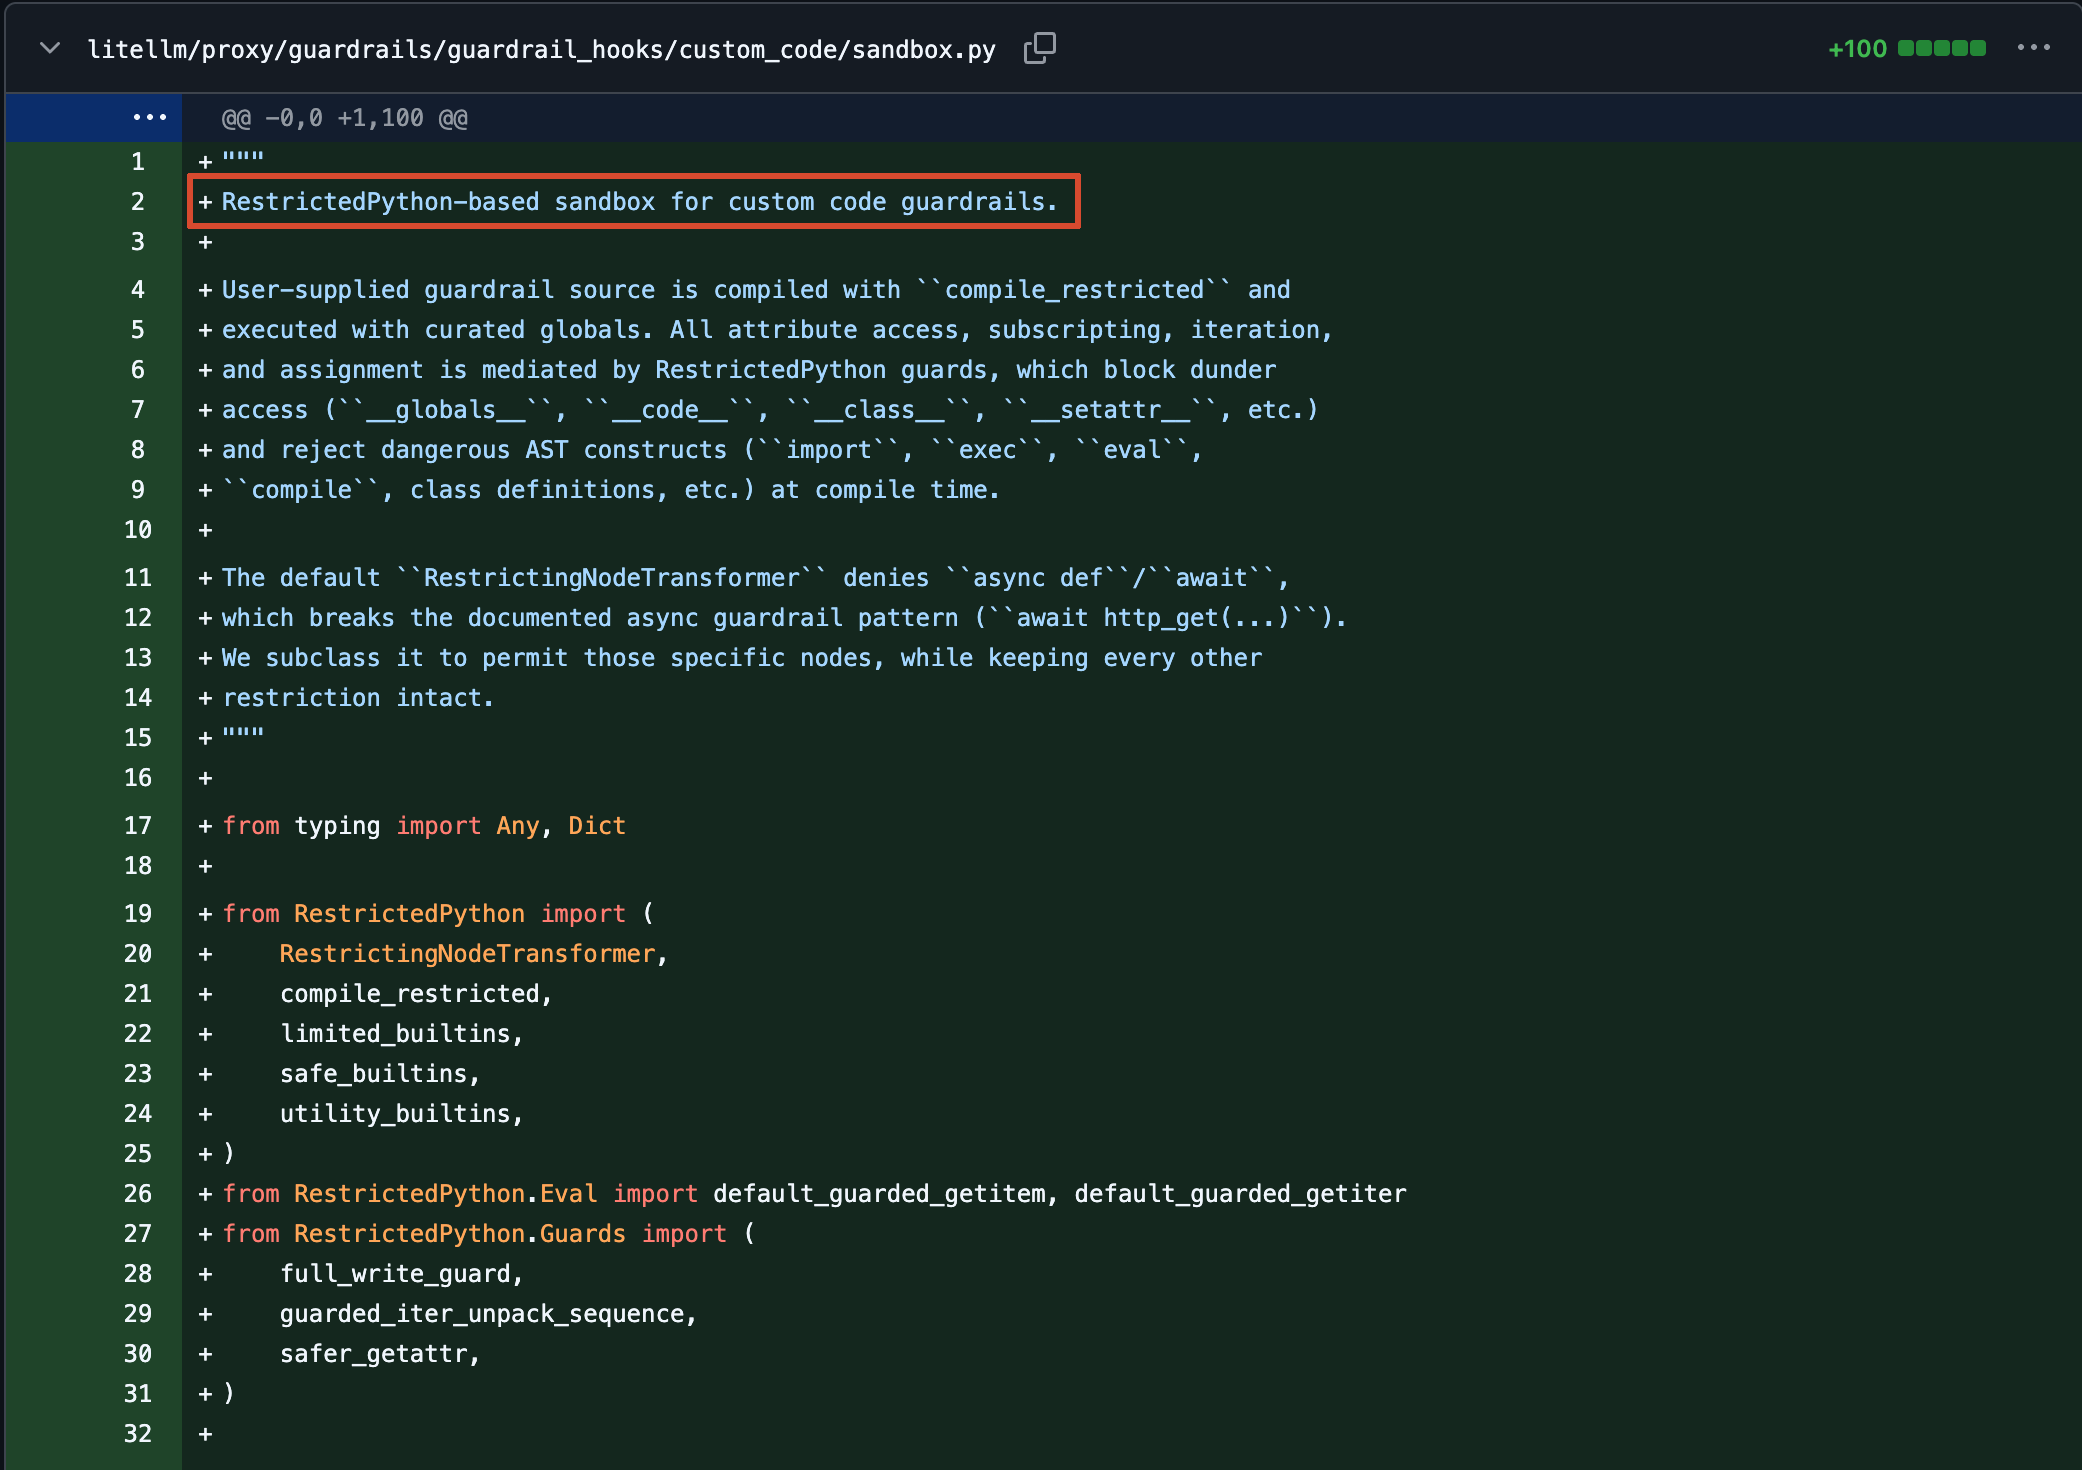Collapse the sandbox.py file diff chevron
Viewport: 2082px width, 1470px height.
click(50, 48)
